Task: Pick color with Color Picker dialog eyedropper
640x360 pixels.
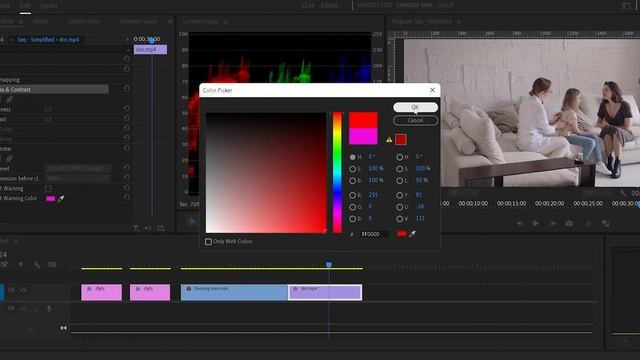Action: [413, 234]
